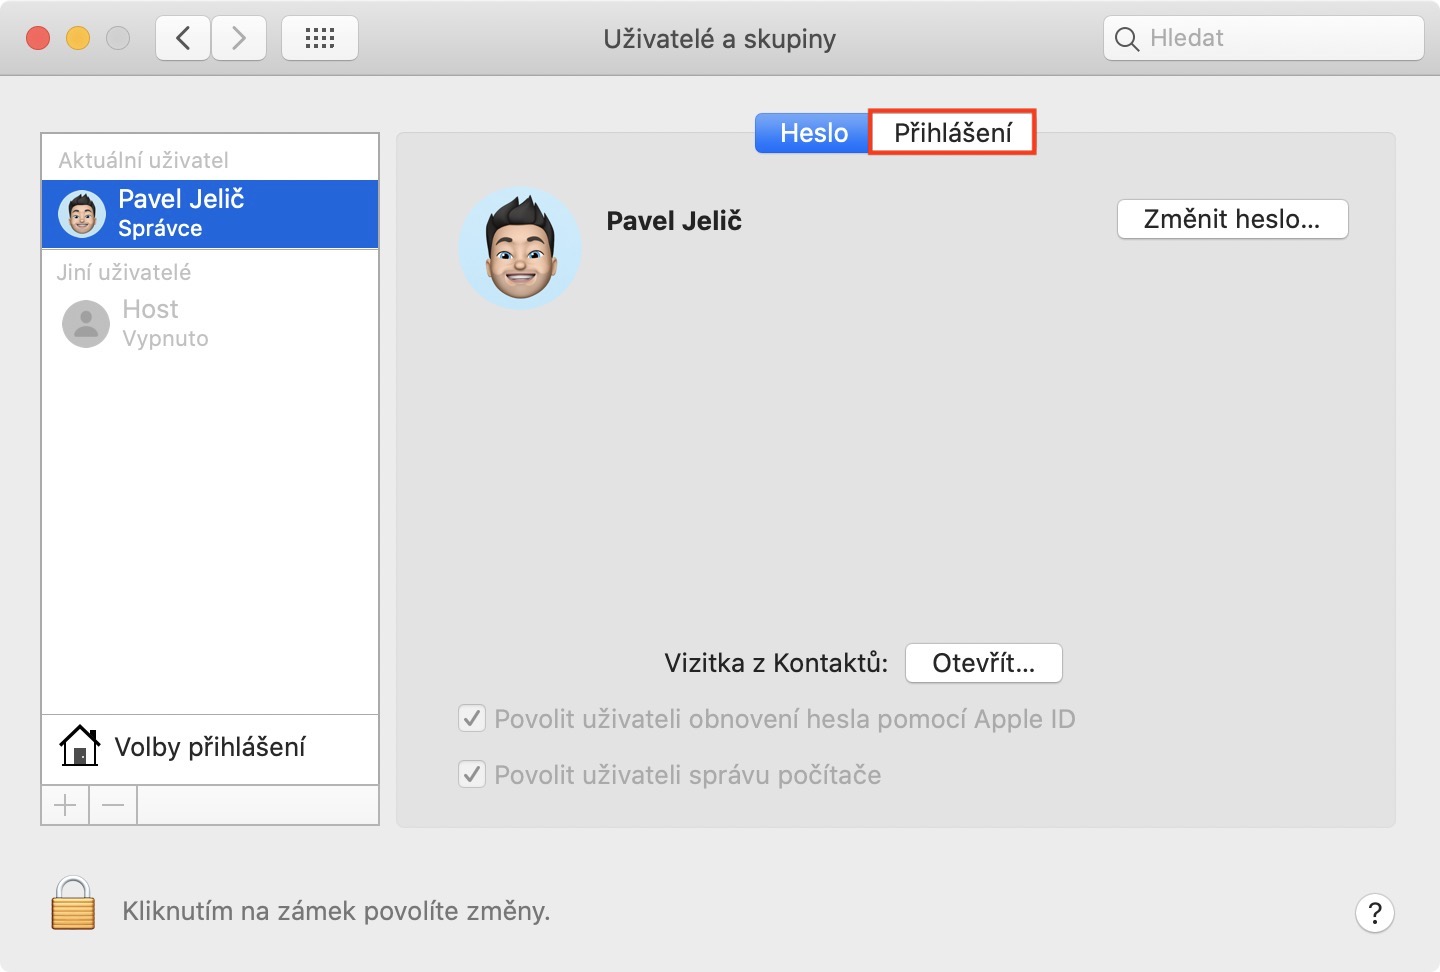Viewport: 1440px width, 972px height.
Task: Click the remove user minus button
Action: click(113, 805)
